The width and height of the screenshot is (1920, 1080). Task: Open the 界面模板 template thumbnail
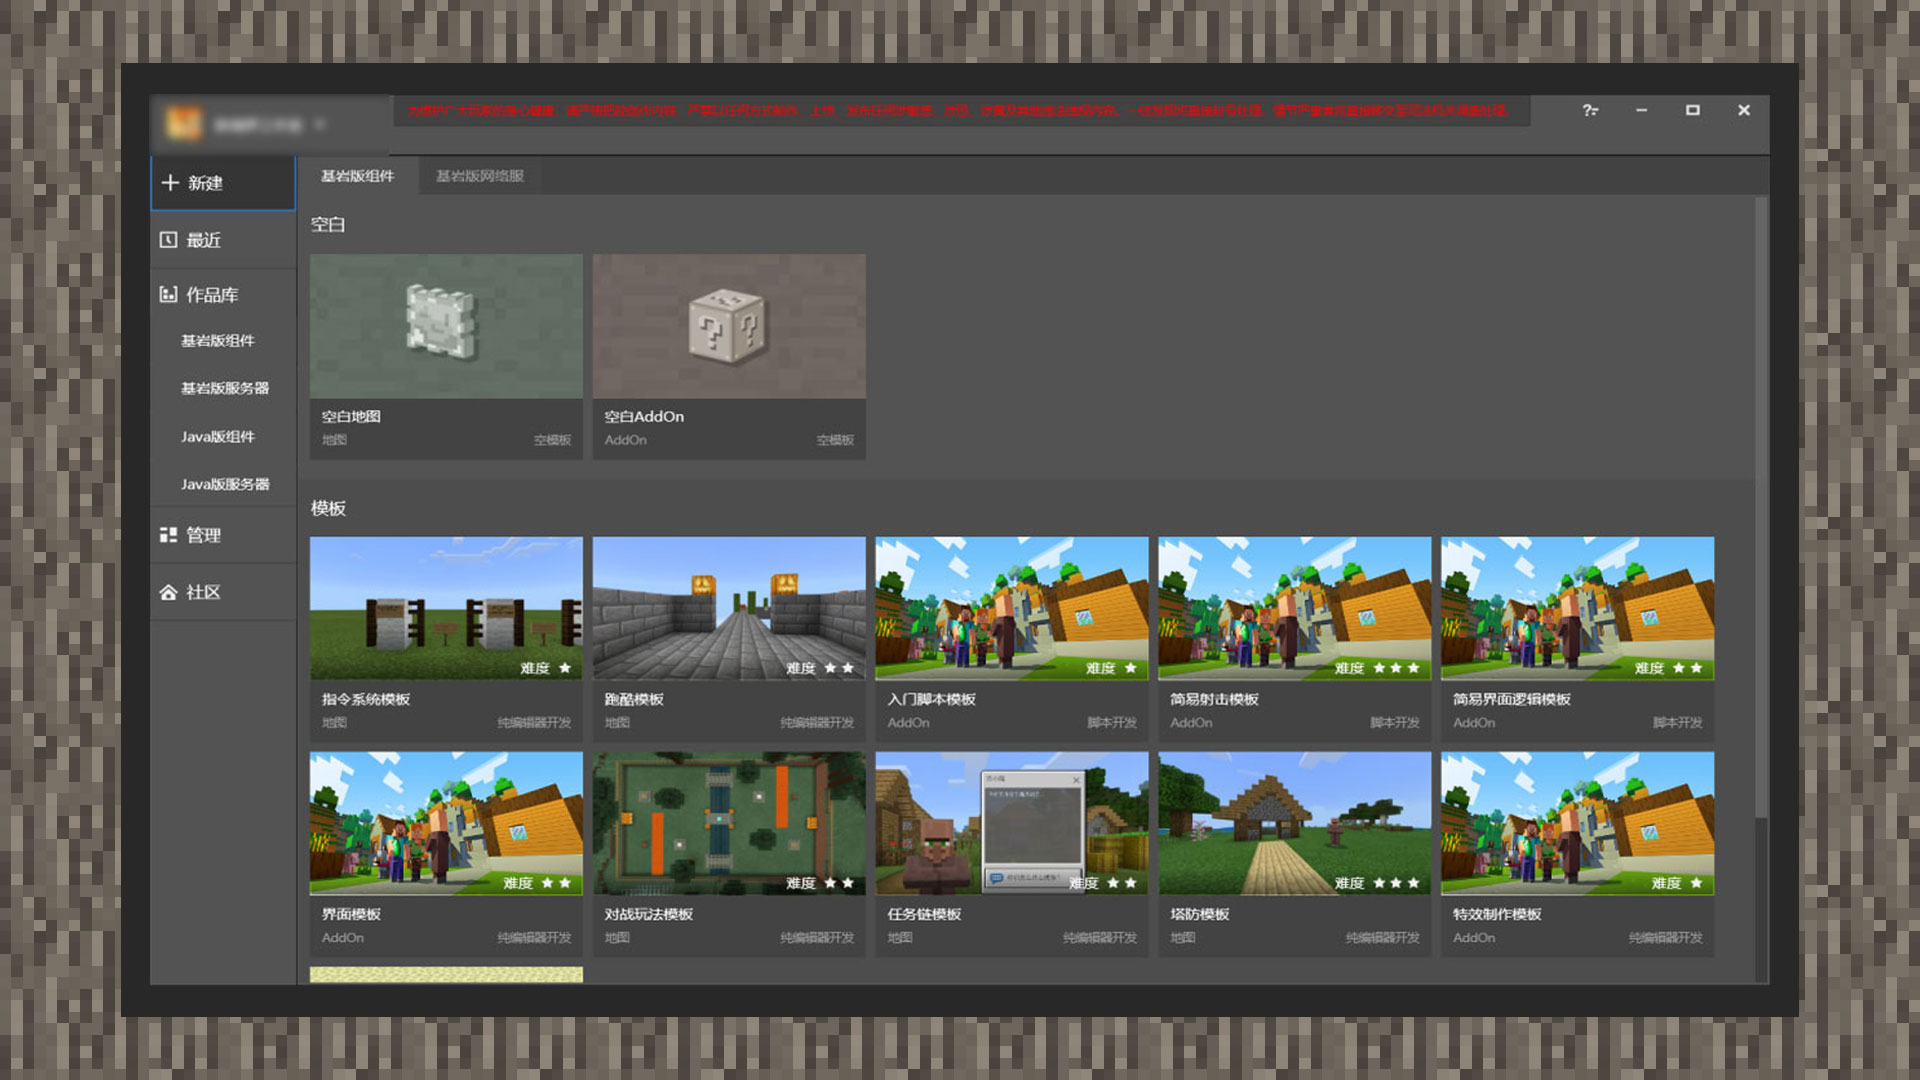(x=446, y=823)
